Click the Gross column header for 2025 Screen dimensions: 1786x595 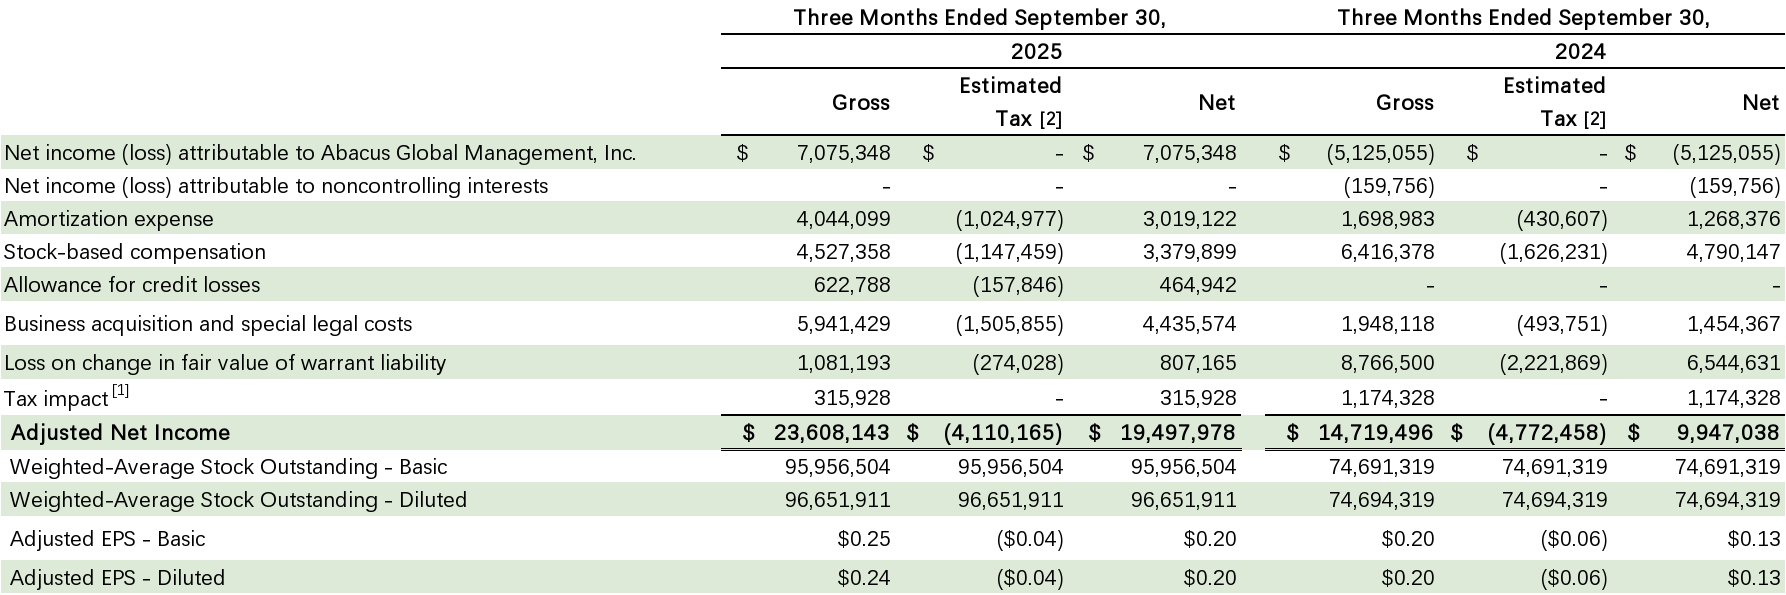(x=860, y=103)
